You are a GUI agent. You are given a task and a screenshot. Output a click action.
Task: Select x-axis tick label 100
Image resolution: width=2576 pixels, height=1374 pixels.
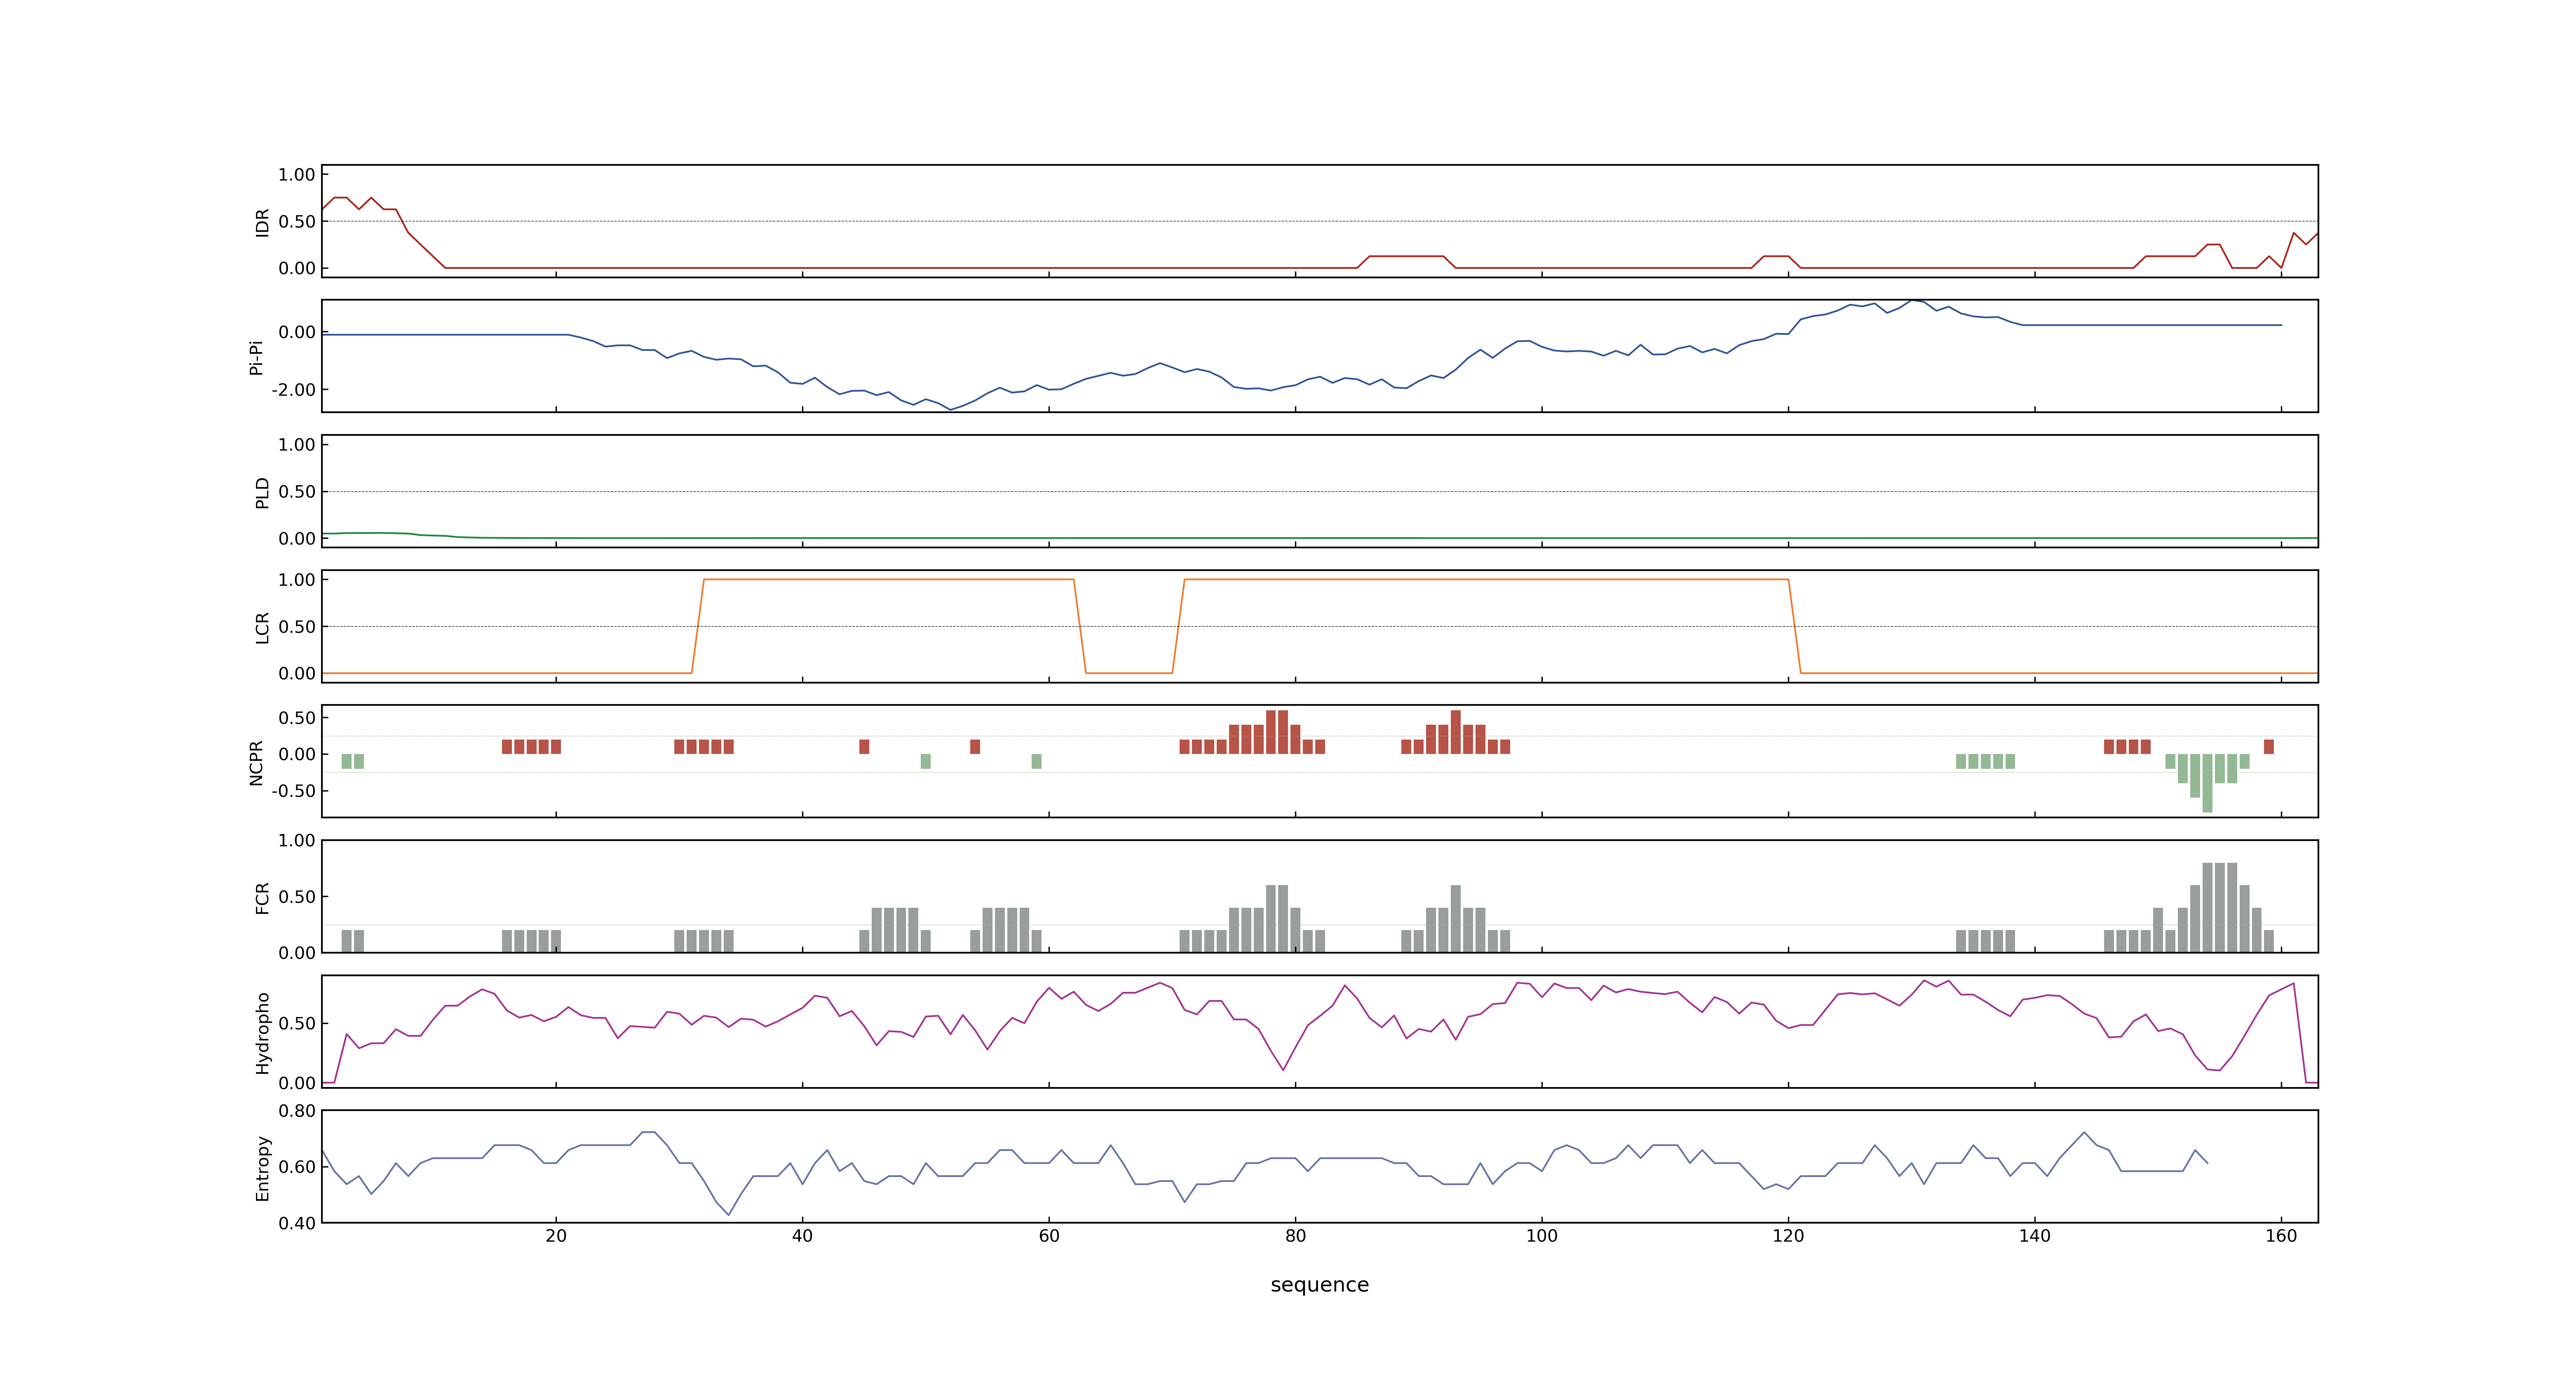(1542, 1236)
